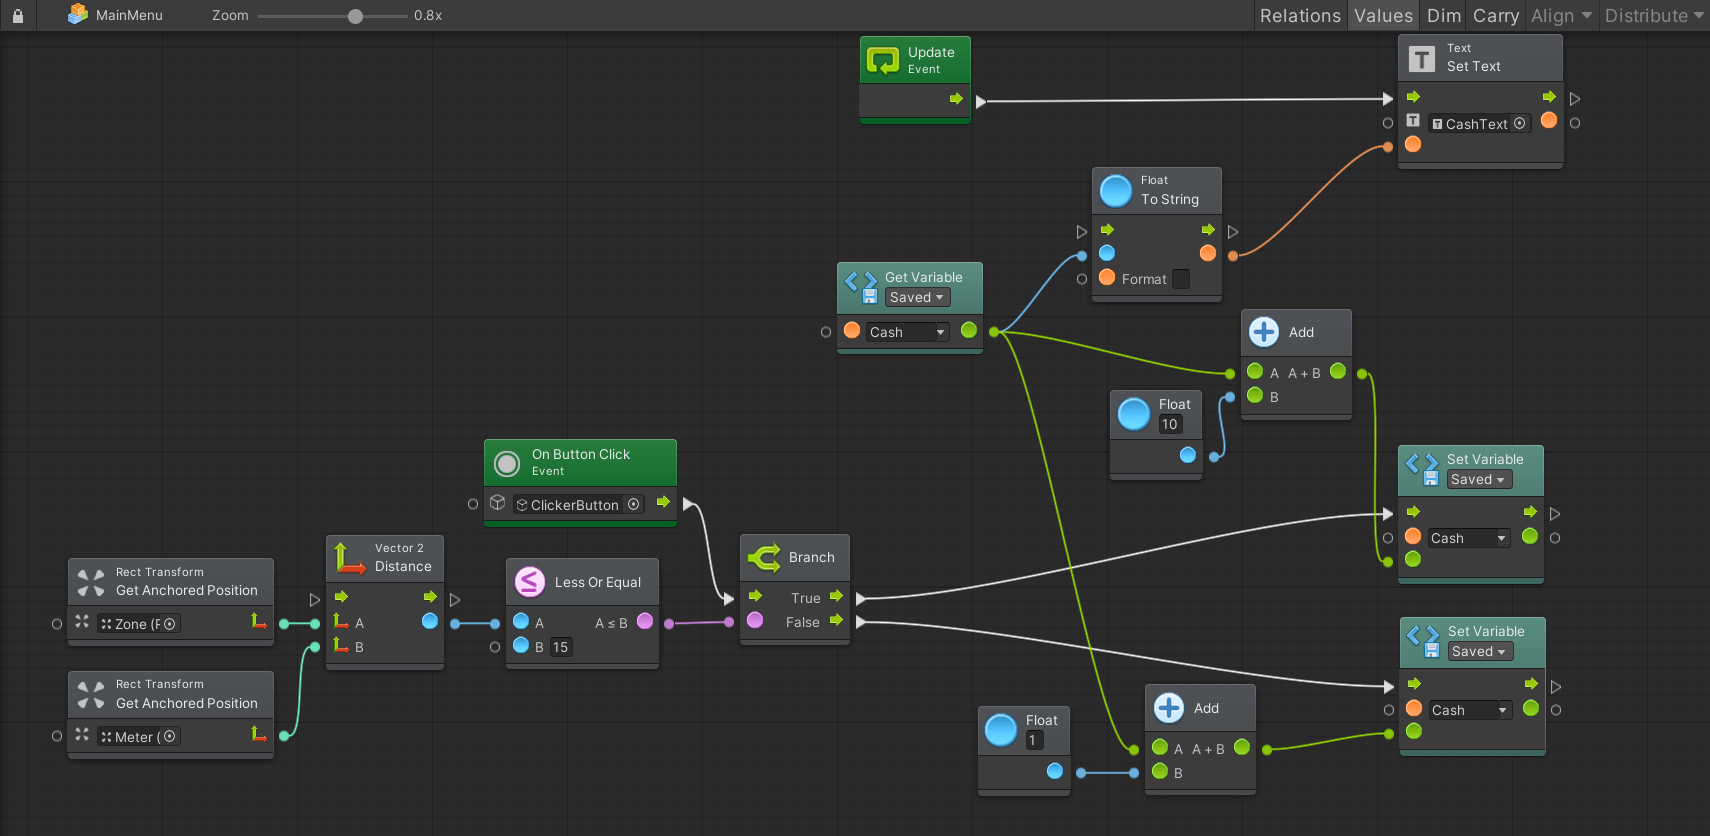Select the Meter object field

pyautogui.click(x=138, y=737)
